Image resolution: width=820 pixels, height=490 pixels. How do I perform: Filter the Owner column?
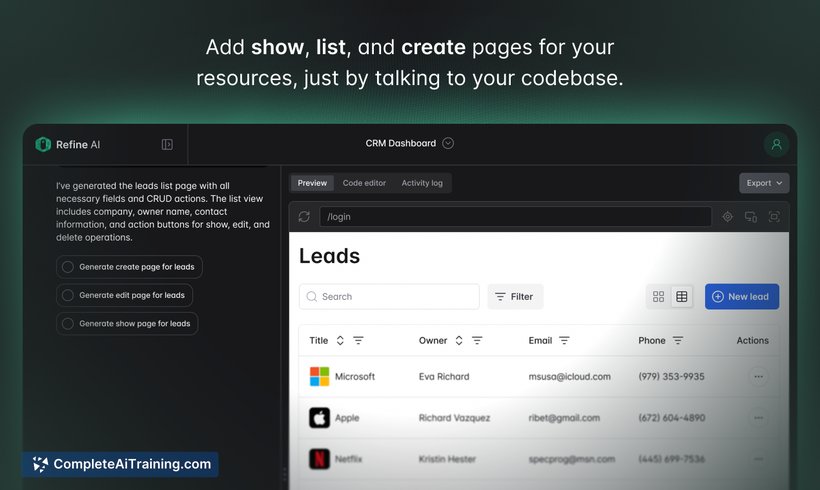tap(477, 340)
